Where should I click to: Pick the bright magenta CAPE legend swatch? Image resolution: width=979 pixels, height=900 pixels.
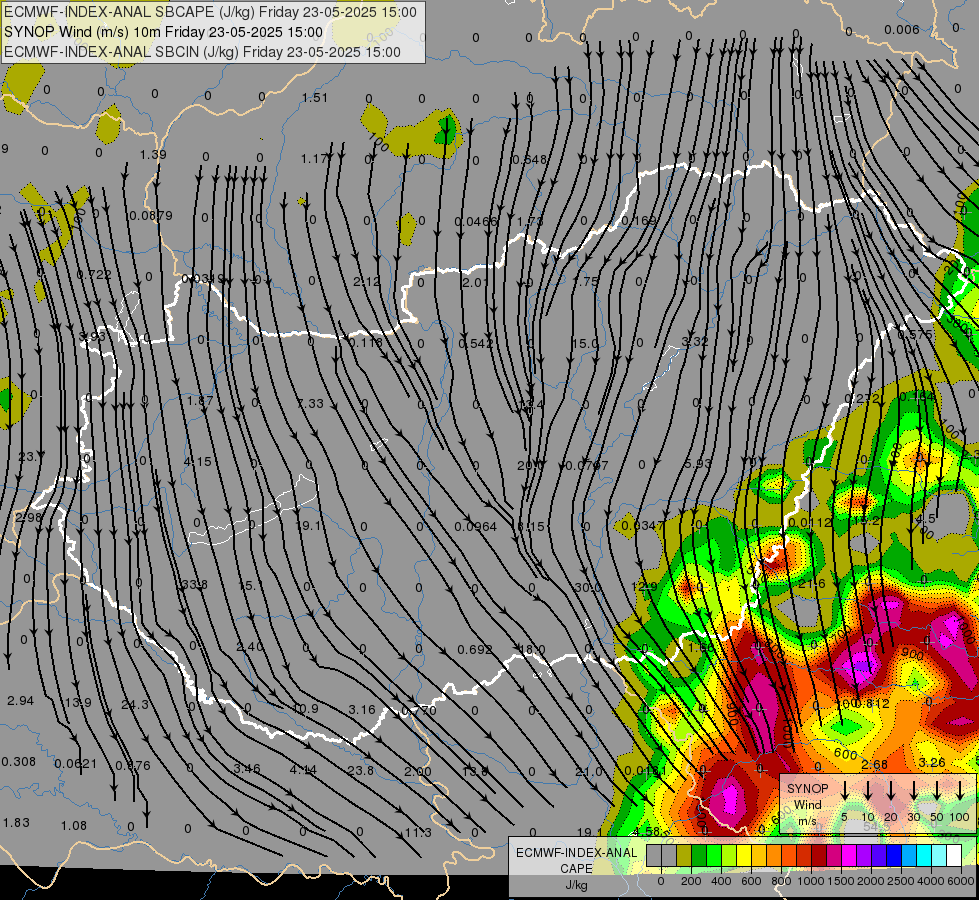pos(849,856)
